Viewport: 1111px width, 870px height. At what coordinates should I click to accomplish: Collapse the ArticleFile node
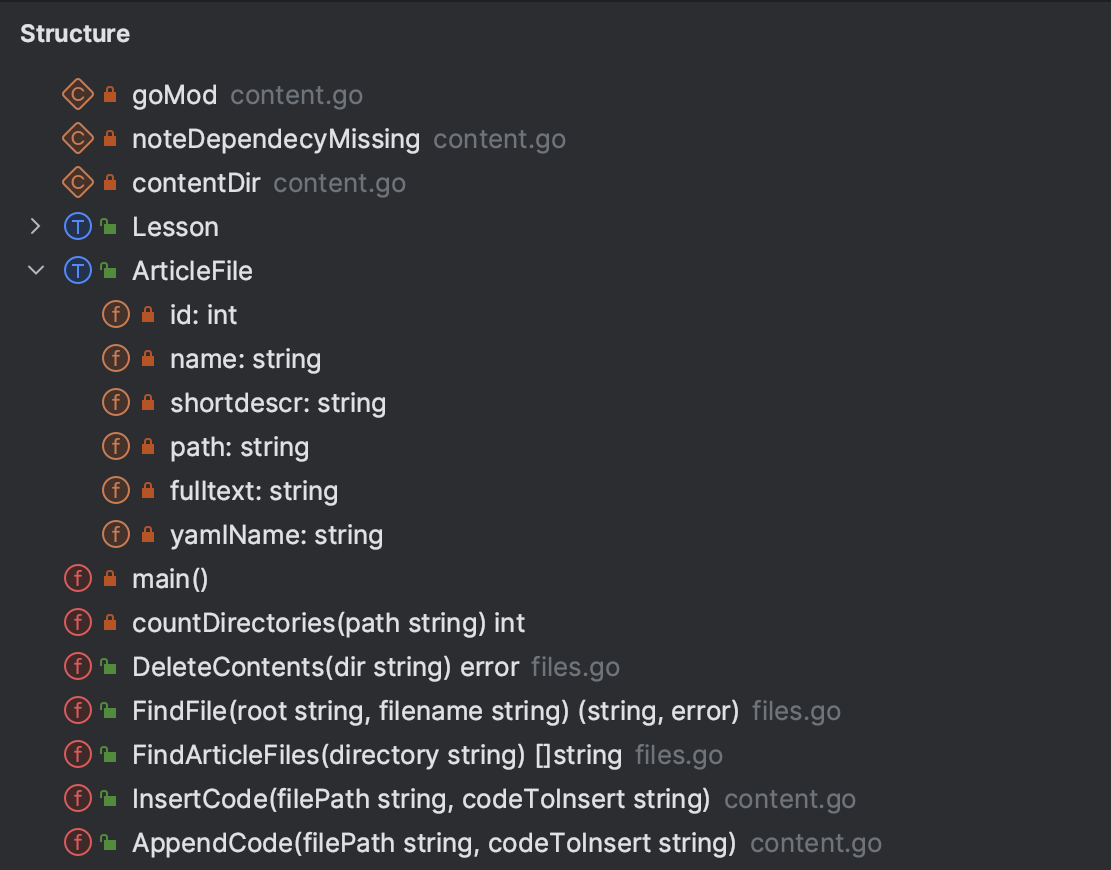[36, 270]
